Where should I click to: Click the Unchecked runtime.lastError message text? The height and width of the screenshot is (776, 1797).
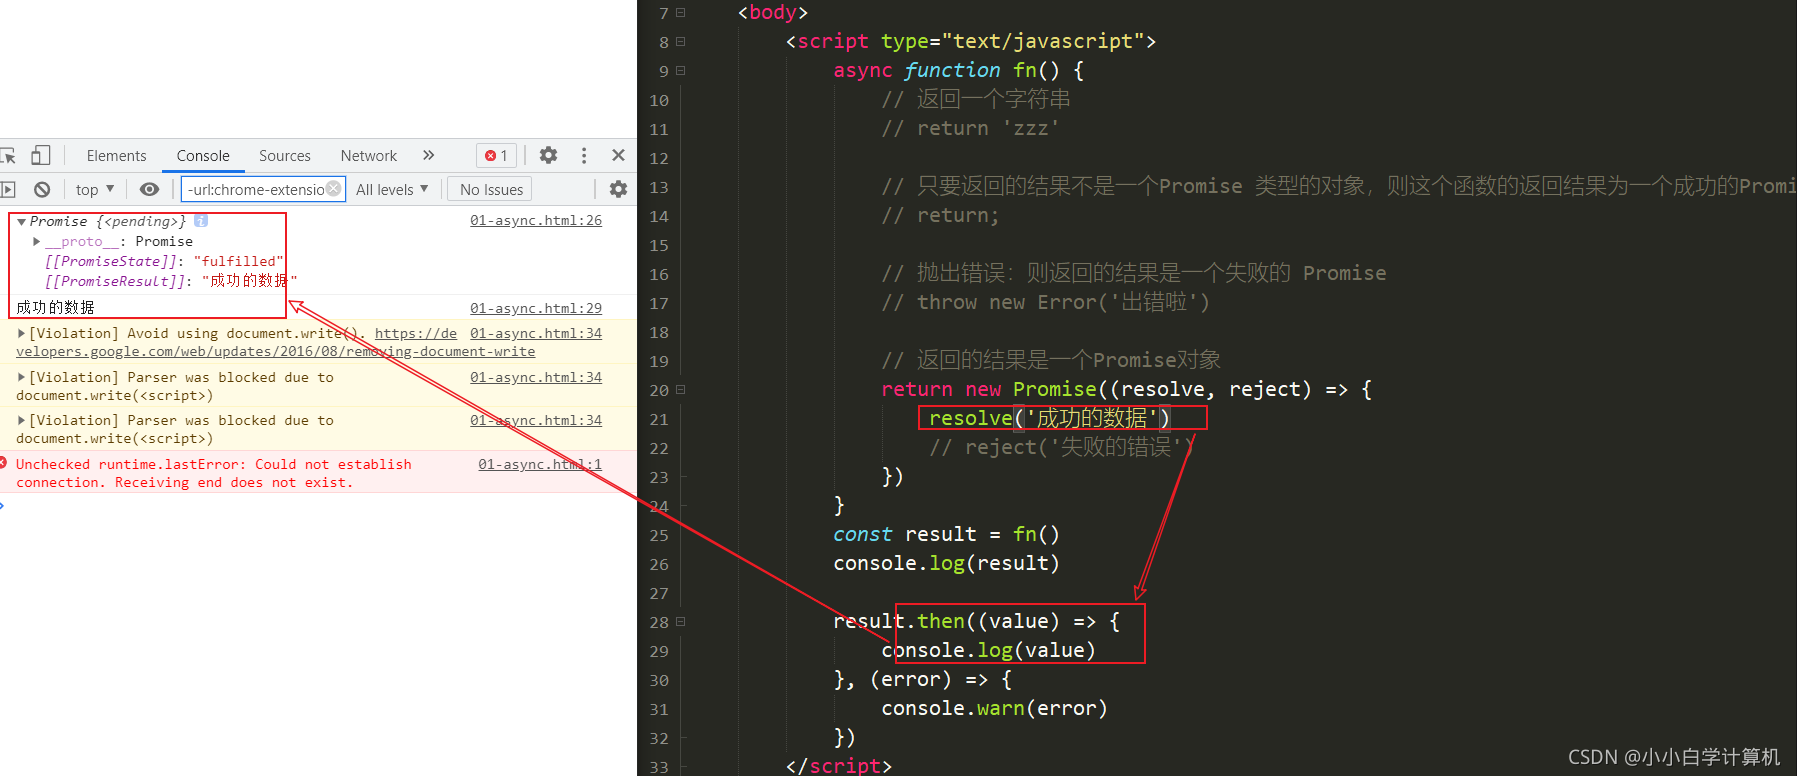(214, 473)
